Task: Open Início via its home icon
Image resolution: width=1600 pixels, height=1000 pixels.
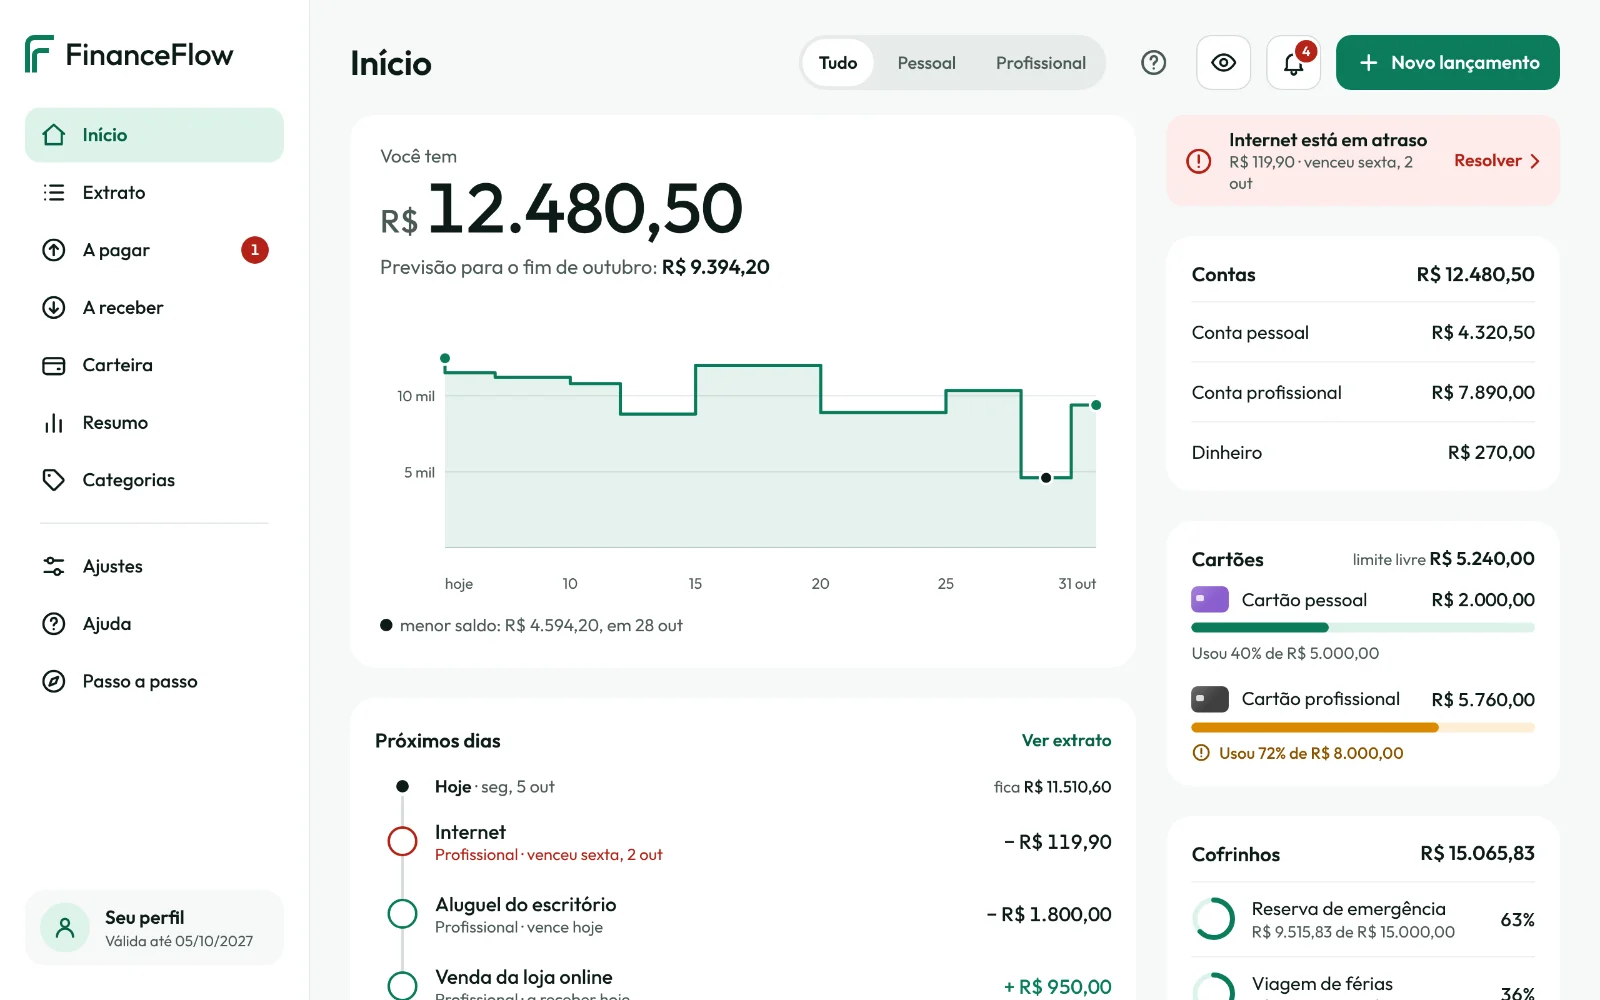Action: point(54,135)
